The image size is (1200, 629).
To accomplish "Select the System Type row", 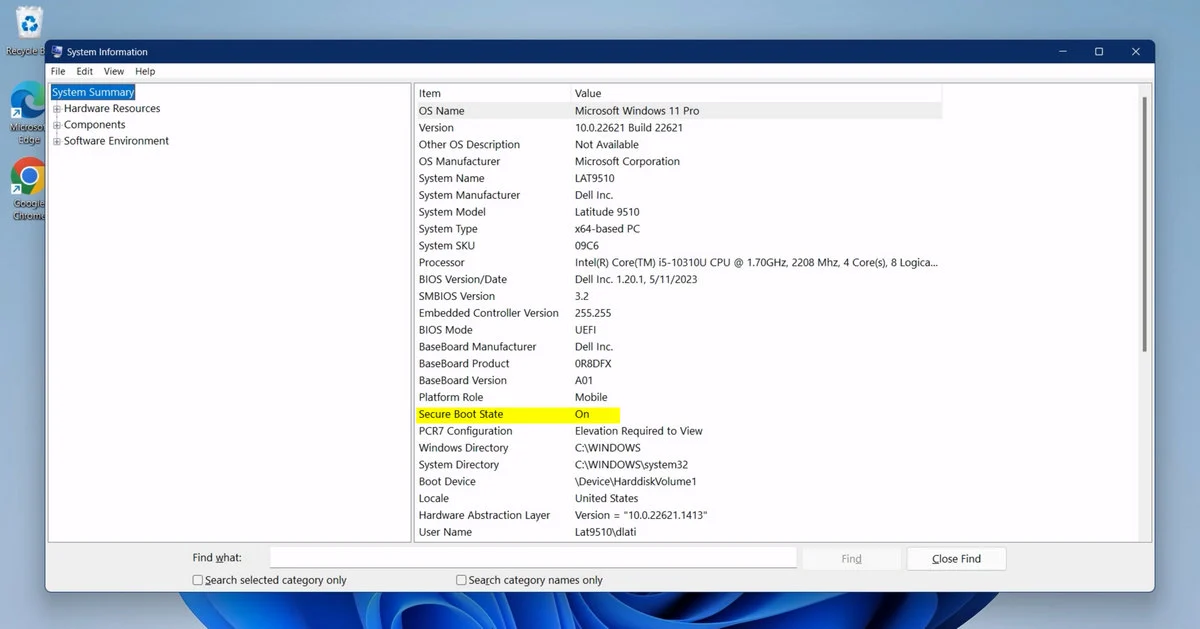I will coord(678,229).
